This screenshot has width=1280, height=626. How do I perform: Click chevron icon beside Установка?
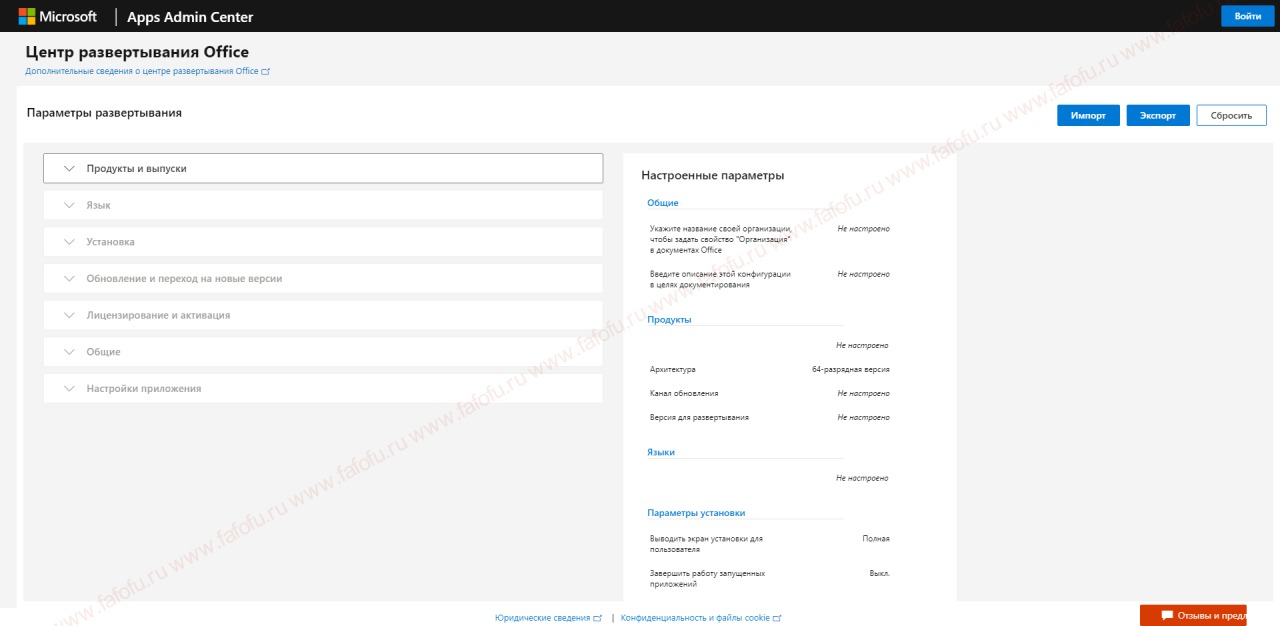(x=69, y=242)
